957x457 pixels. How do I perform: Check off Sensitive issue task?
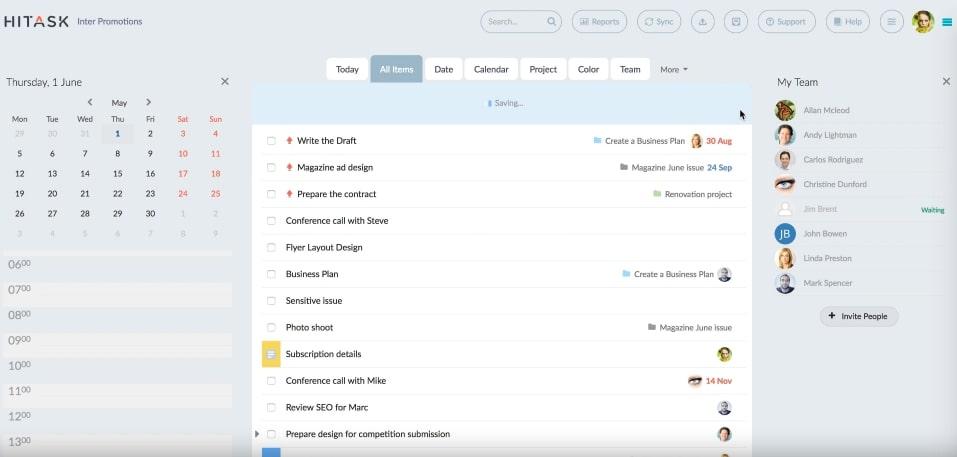(271, 301)
